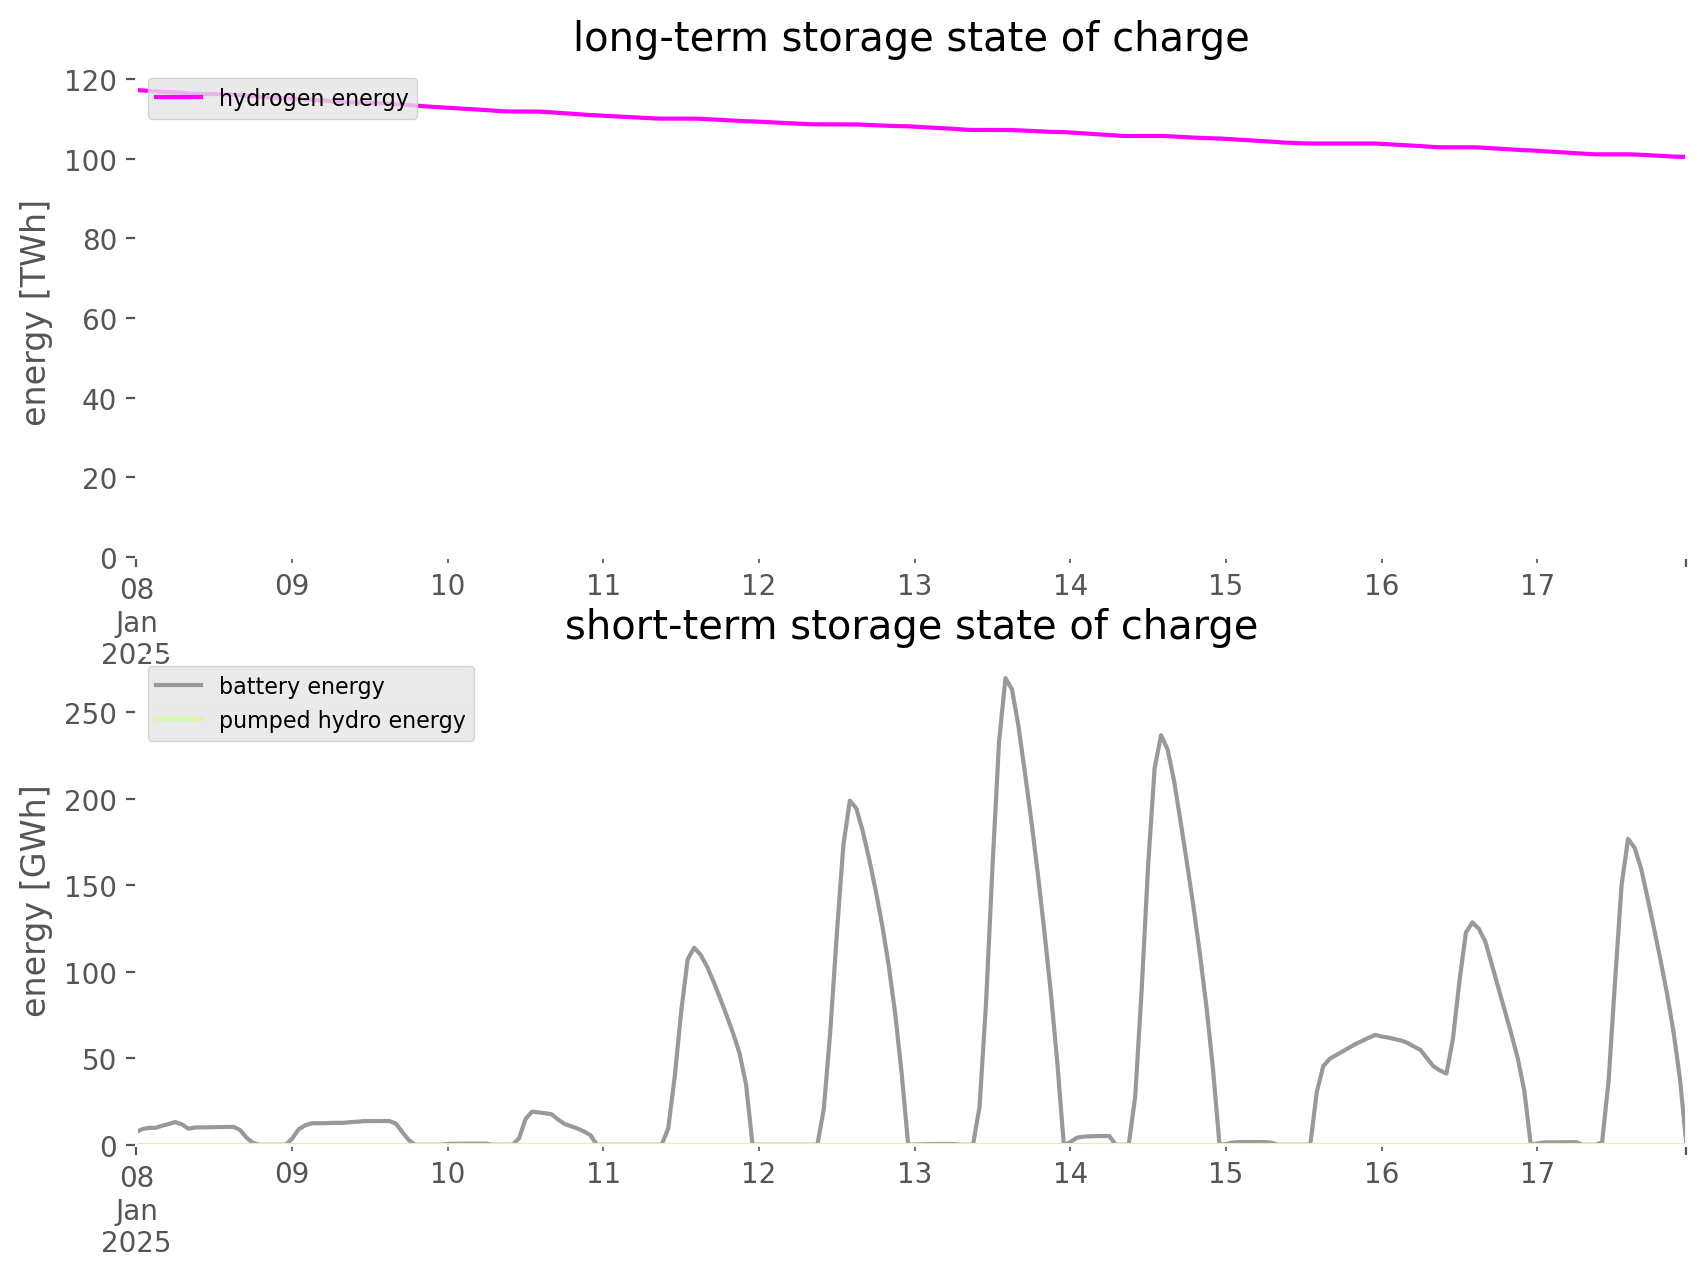Click the battery peak on January 17

tap(1628, 839)
